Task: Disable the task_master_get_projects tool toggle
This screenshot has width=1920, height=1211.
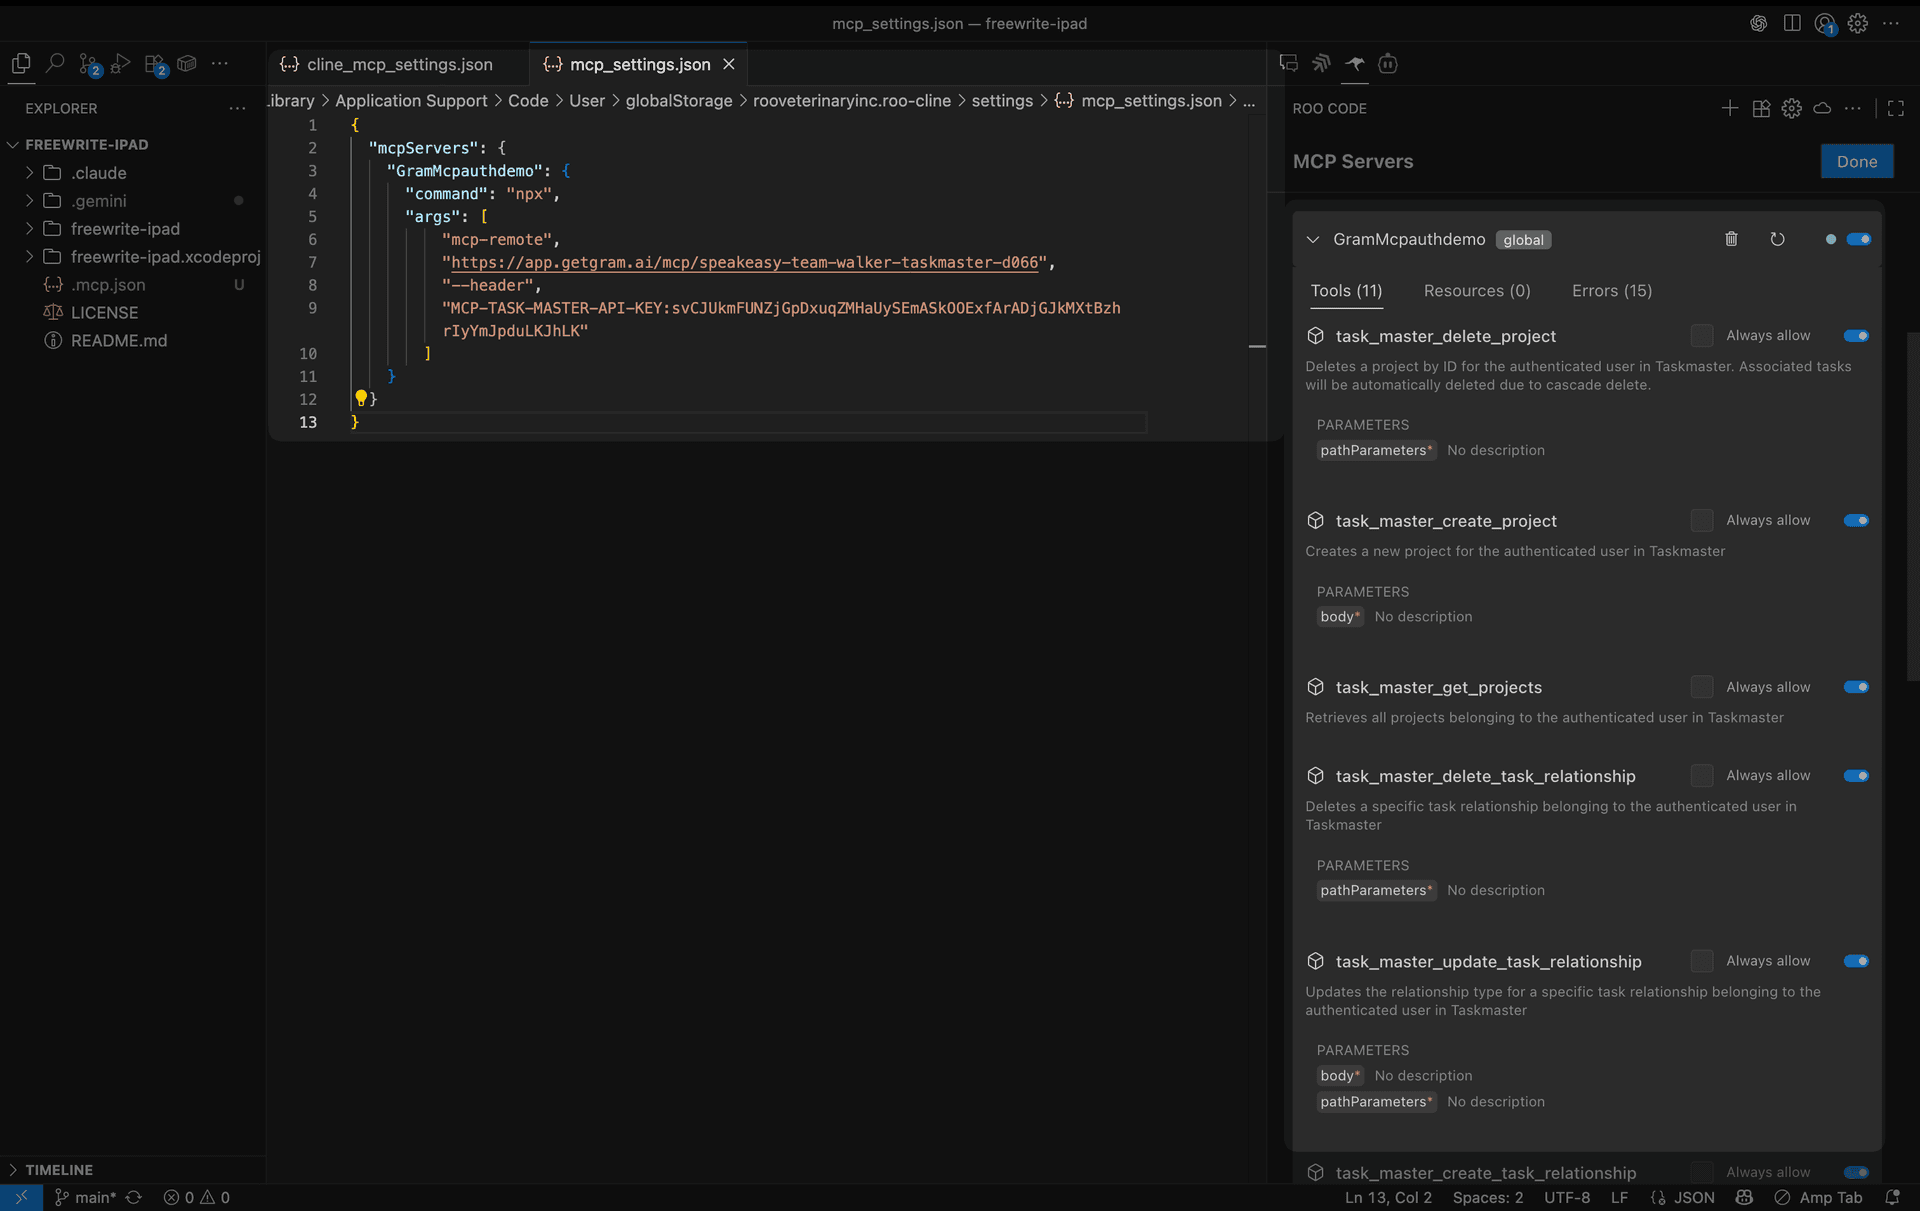Action: click(1856, 687)
